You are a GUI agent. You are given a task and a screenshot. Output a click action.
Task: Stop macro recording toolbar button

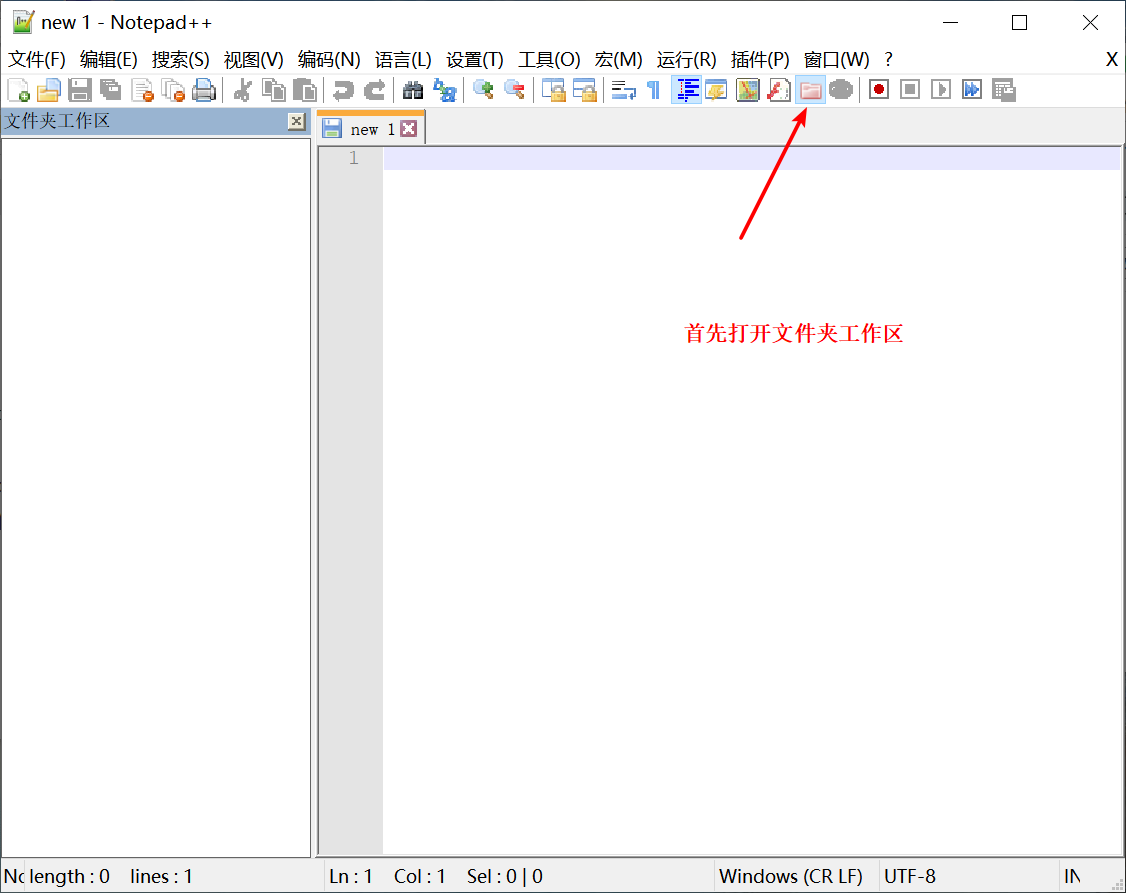point(910,90)
